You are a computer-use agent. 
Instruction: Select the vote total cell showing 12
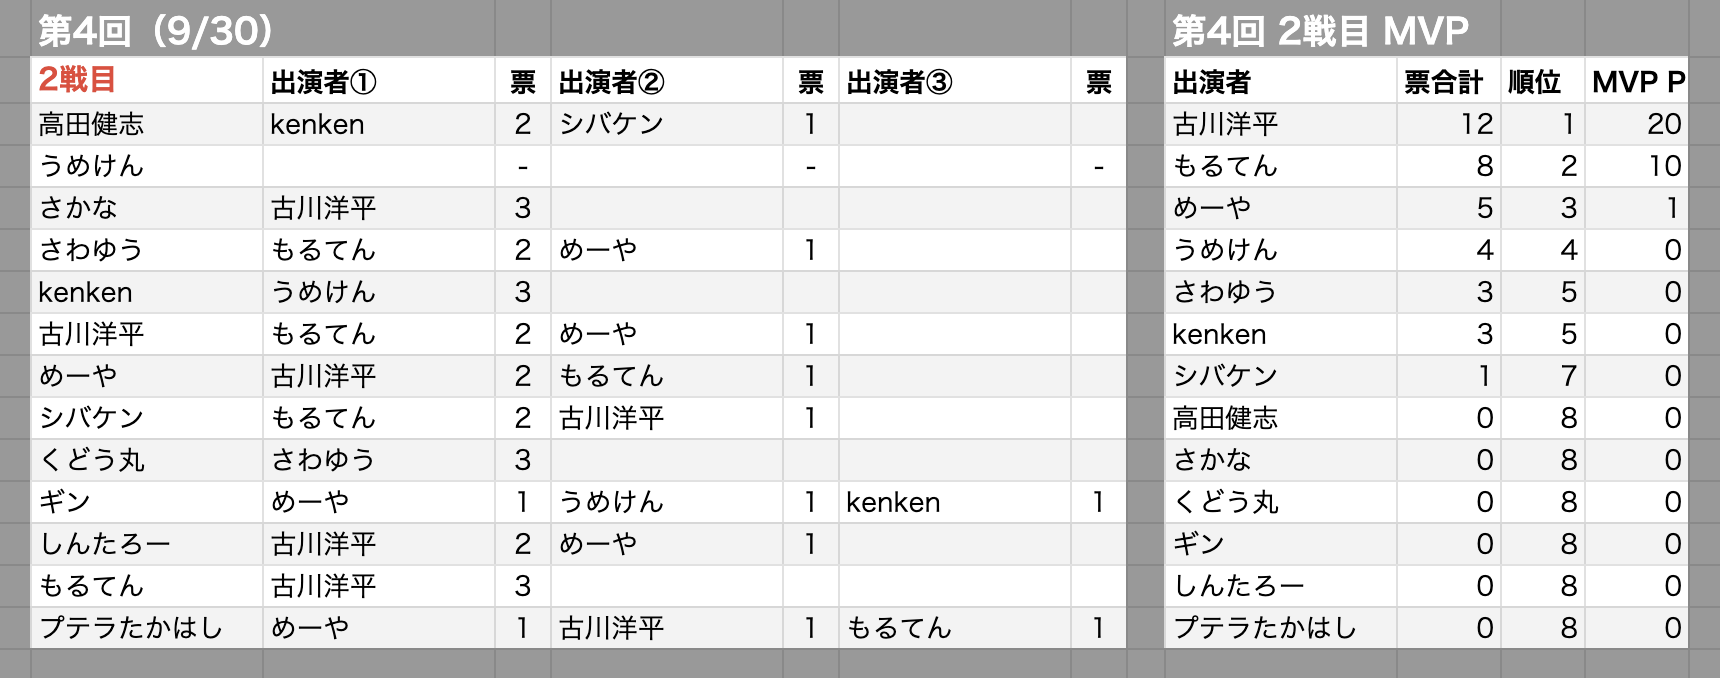1476,124
